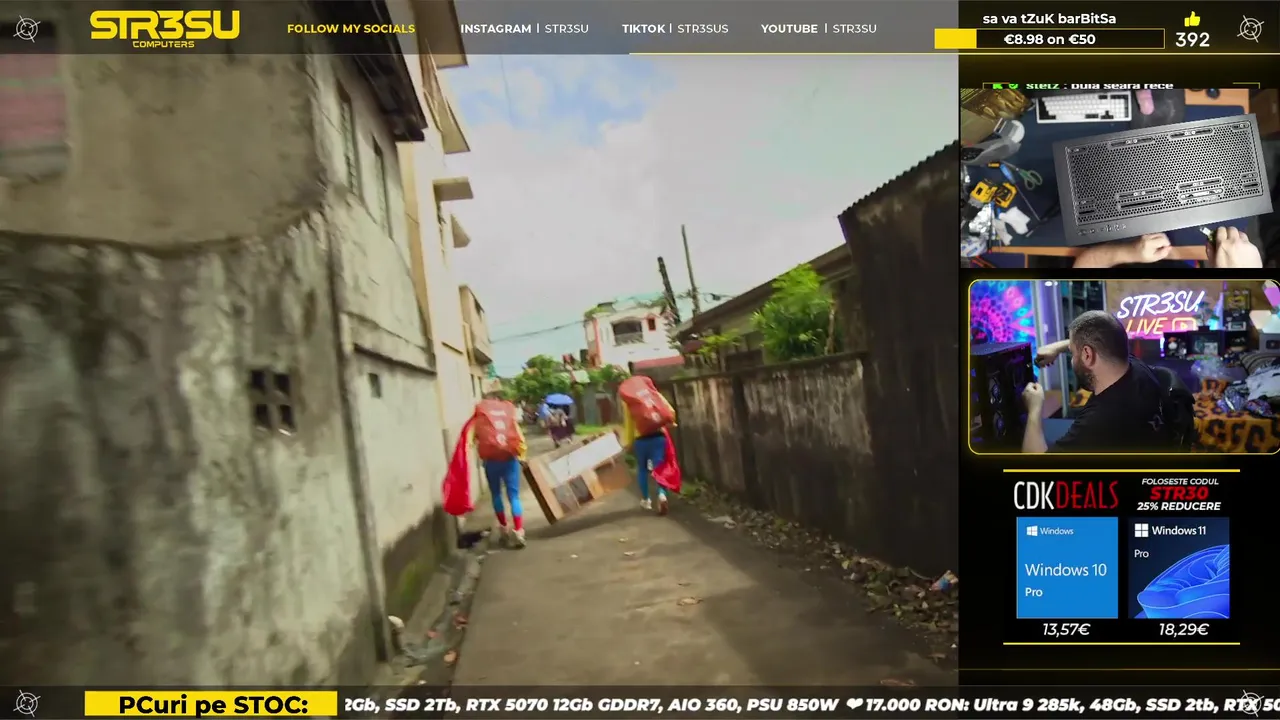
Task: Click the TIKTOK STR3SUS handle
Action: pyautogui.click(x=675, y=28)
